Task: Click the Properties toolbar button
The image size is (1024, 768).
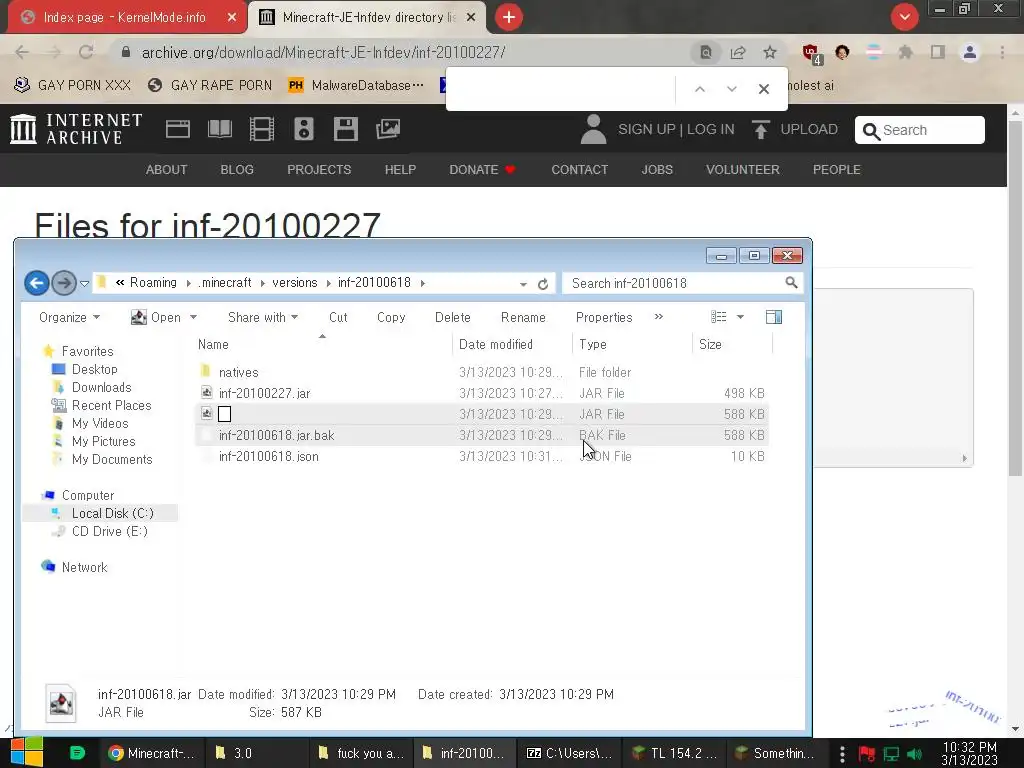Action: (604, 317)
